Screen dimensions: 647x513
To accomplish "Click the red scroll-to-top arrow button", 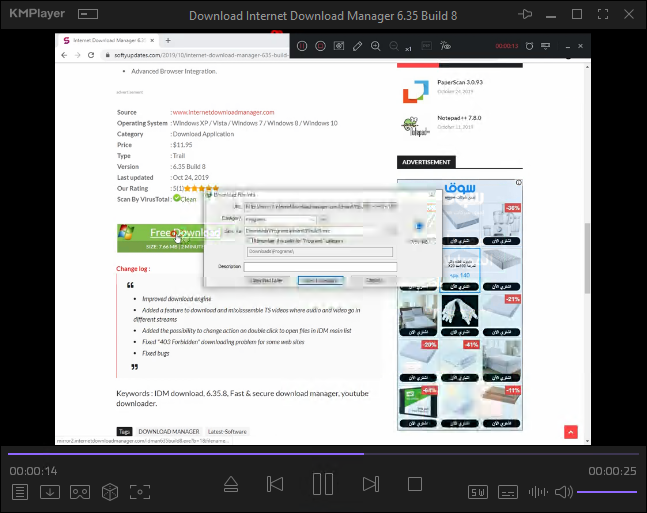I will click(571, 432).
